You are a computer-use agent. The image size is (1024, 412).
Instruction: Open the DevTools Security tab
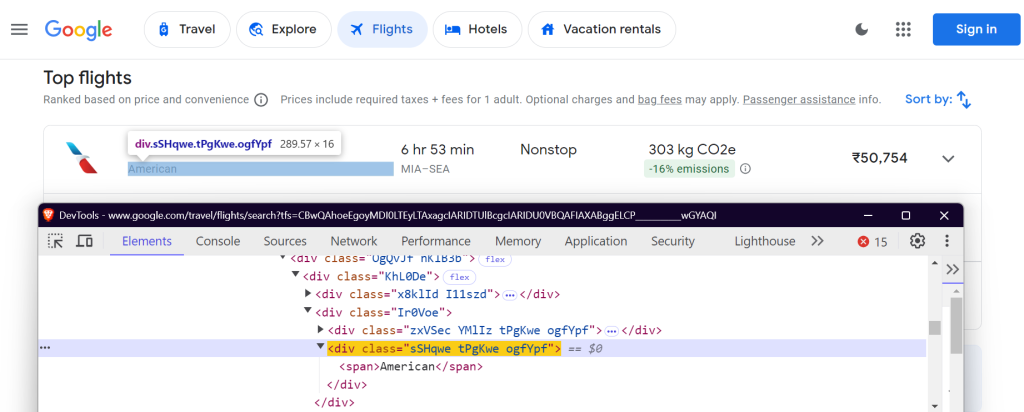click(673, 241)
